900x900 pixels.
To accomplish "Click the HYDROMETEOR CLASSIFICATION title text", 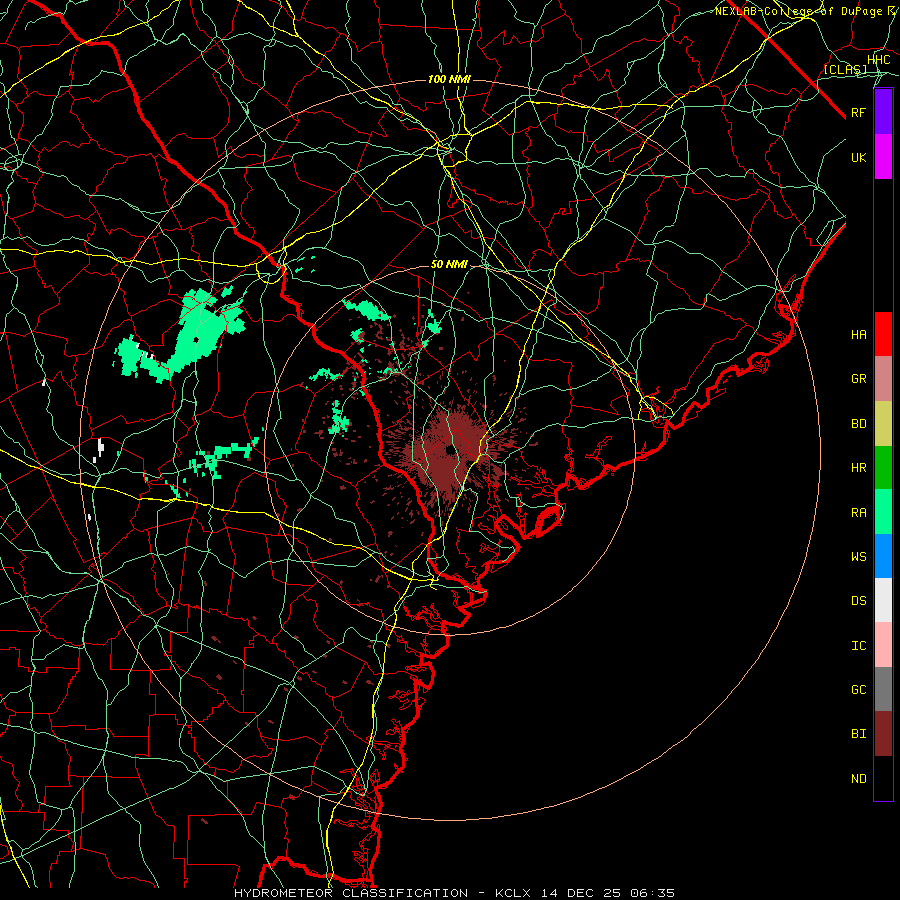I will (x=351, y=893).
